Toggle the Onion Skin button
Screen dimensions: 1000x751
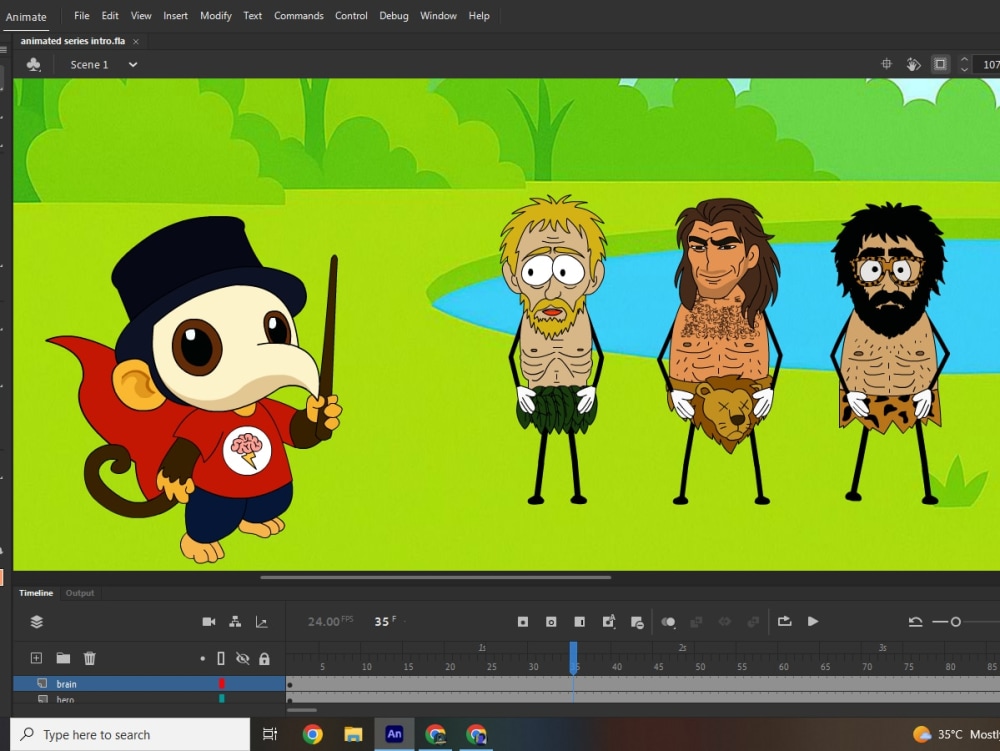coord(668,622)
